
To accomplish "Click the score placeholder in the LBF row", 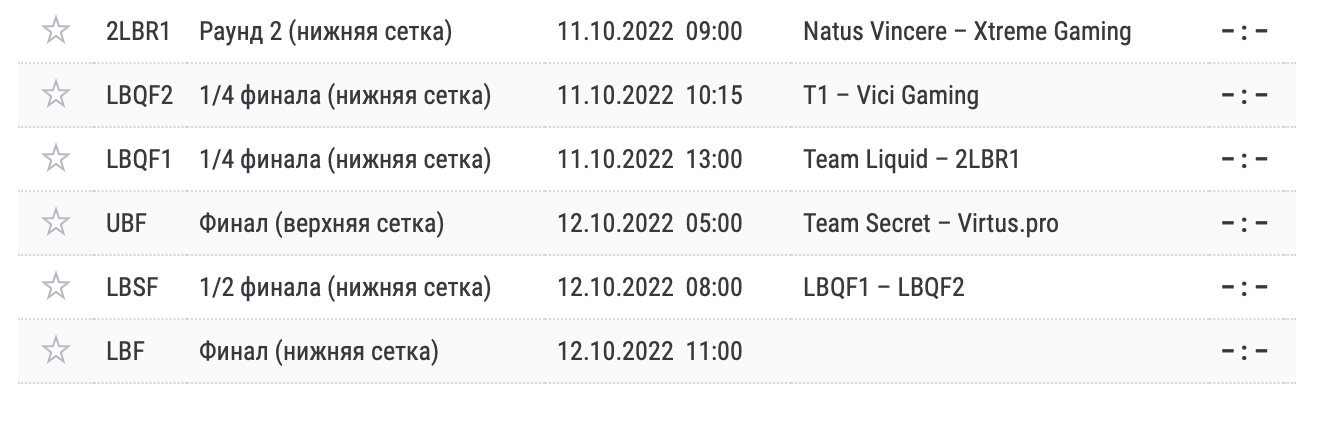I will coord(1245,352).
